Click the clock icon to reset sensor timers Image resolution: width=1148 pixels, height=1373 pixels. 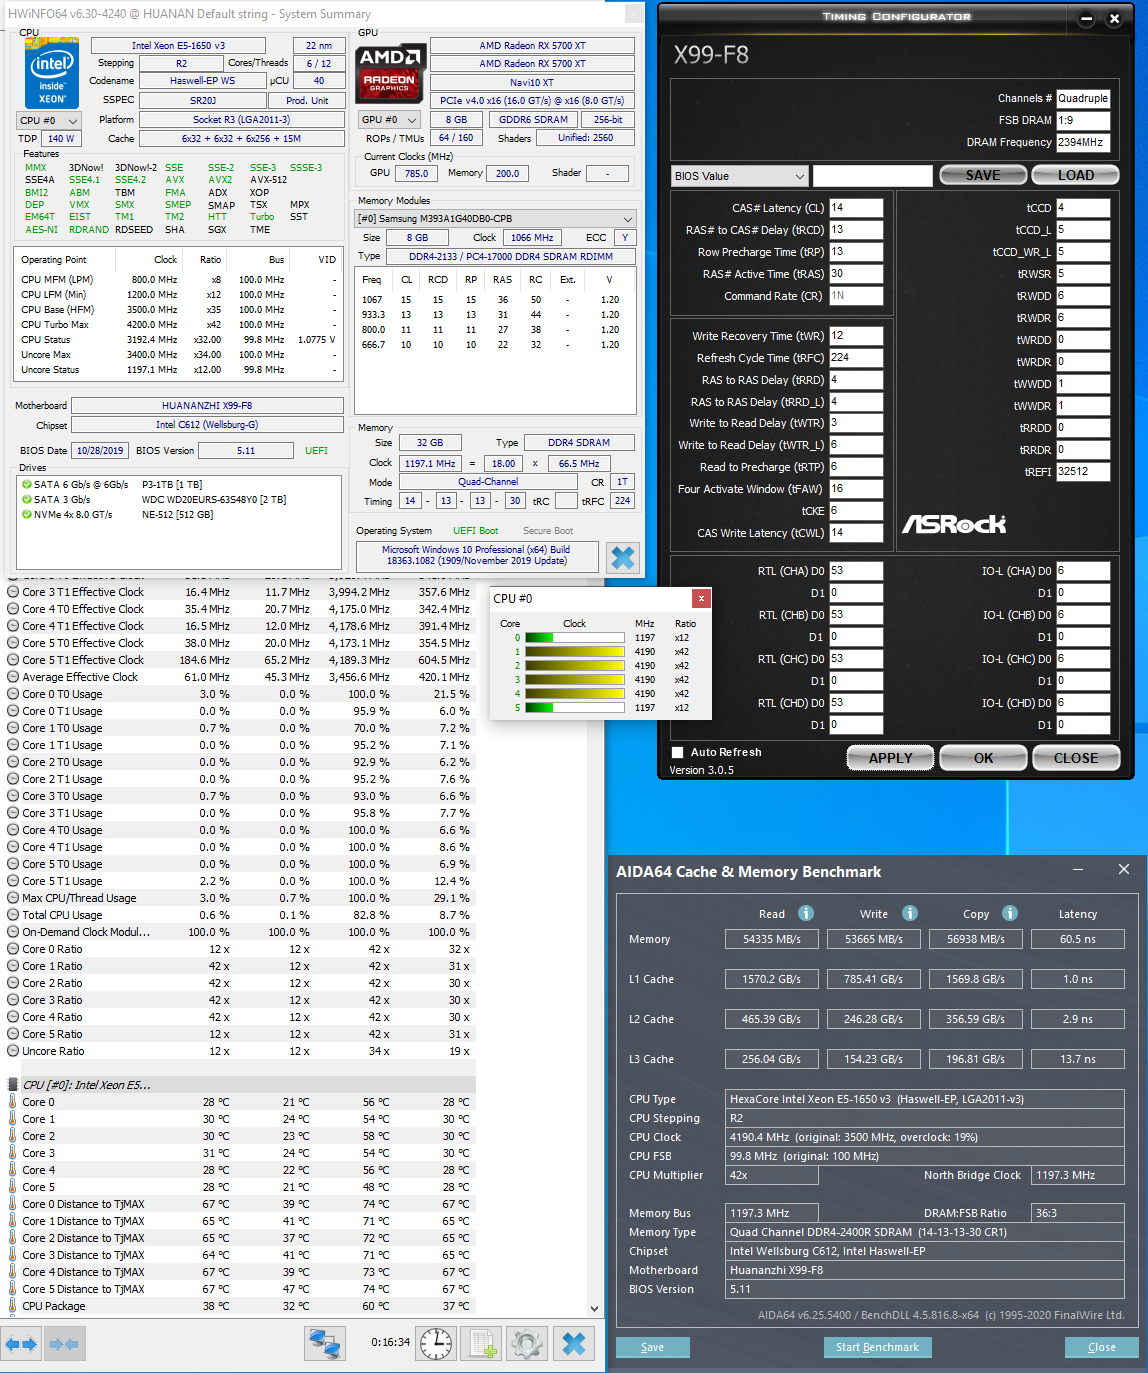tap(436, 1343)
